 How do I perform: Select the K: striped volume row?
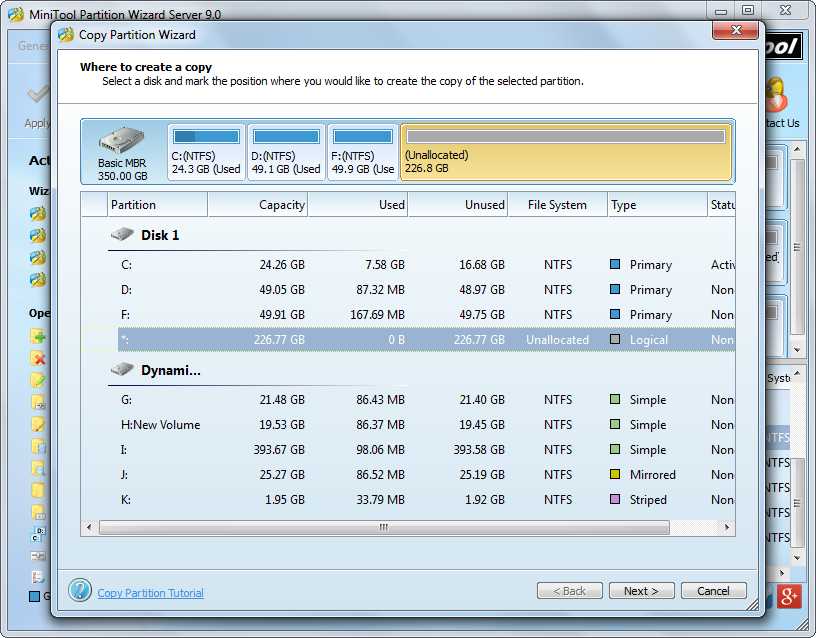pos(408,500)
